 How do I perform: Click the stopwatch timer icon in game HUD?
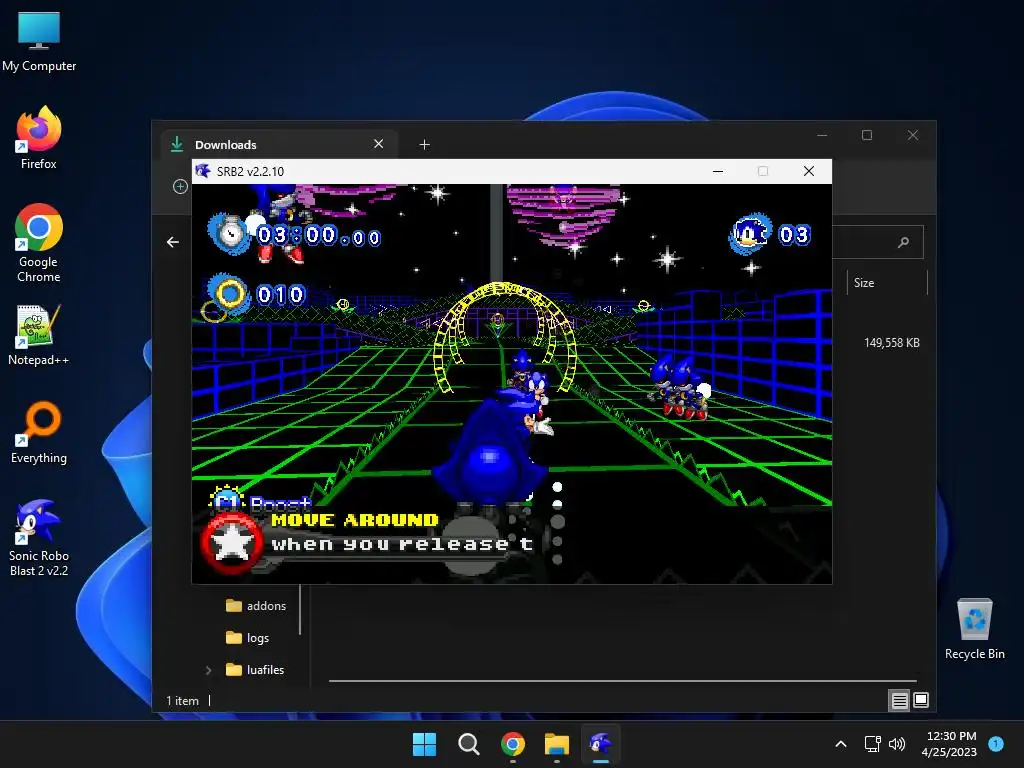pos(229,233)
